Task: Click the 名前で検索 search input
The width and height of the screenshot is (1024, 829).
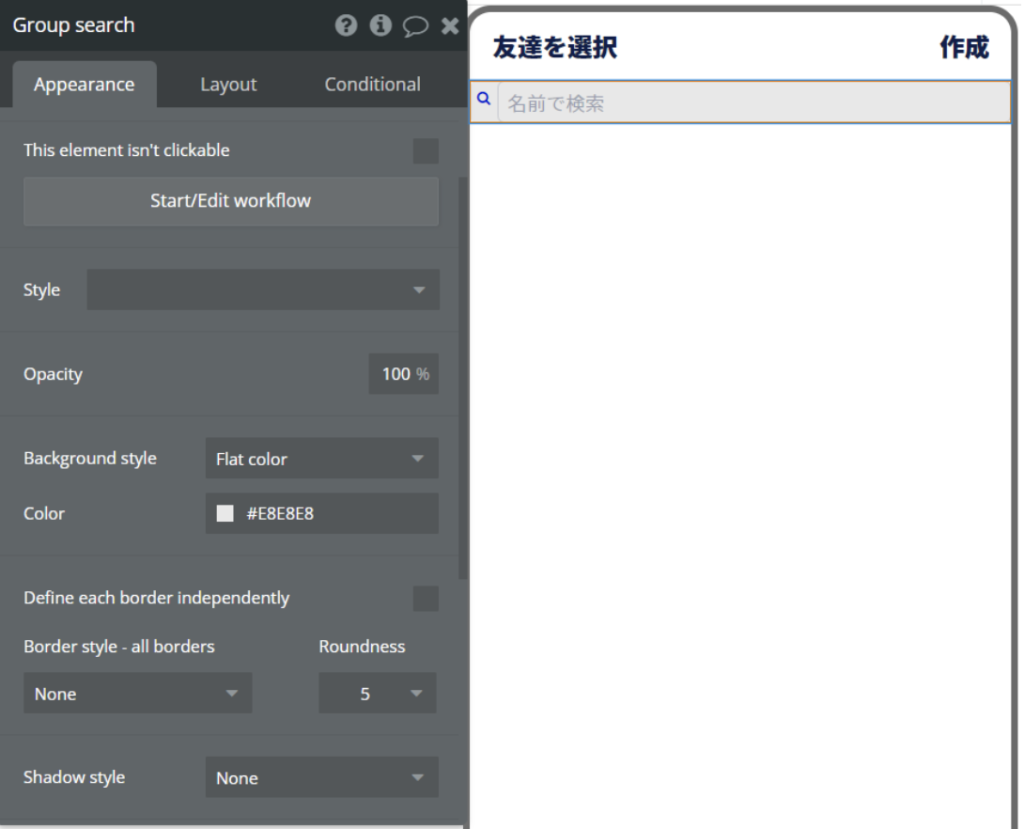Action: pyautogui.click(x=754, y=103)
